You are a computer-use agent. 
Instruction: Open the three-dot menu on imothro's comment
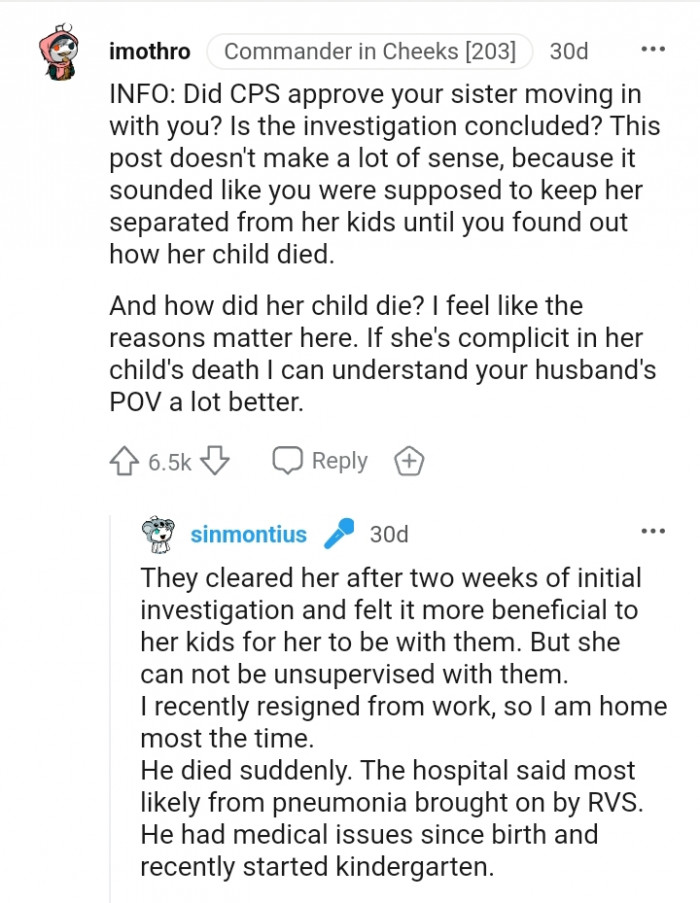pos(652,48)
